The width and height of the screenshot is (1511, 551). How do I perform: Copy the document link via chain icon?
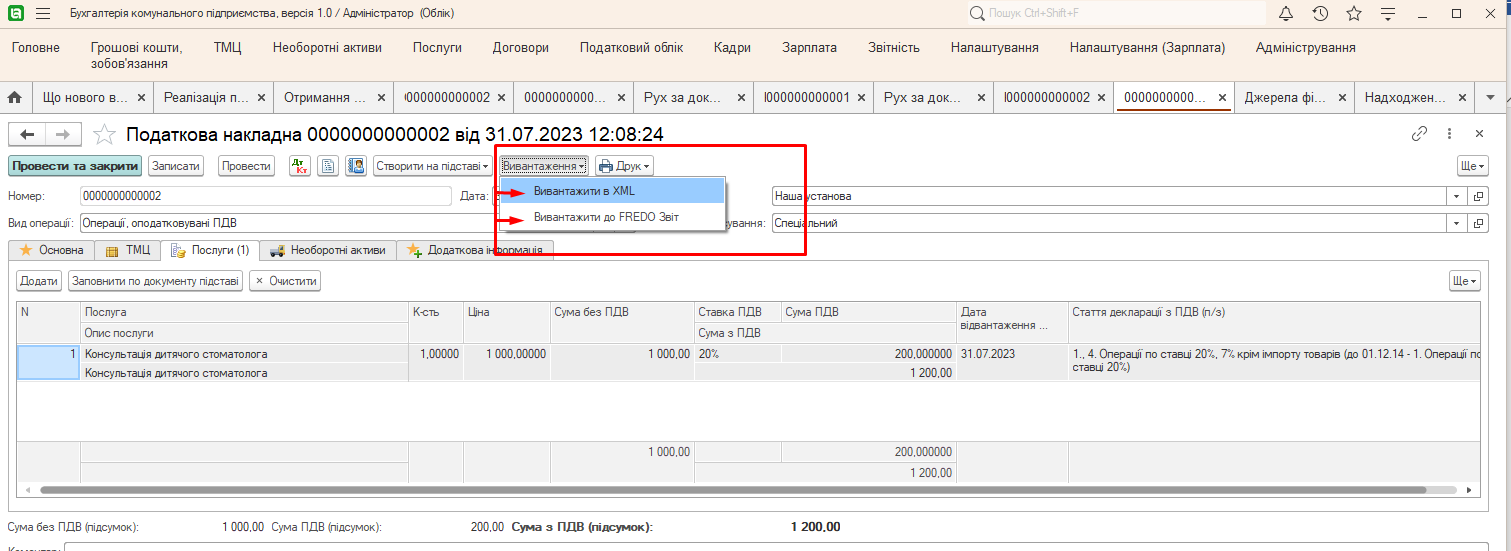[x=1418, y=134]
